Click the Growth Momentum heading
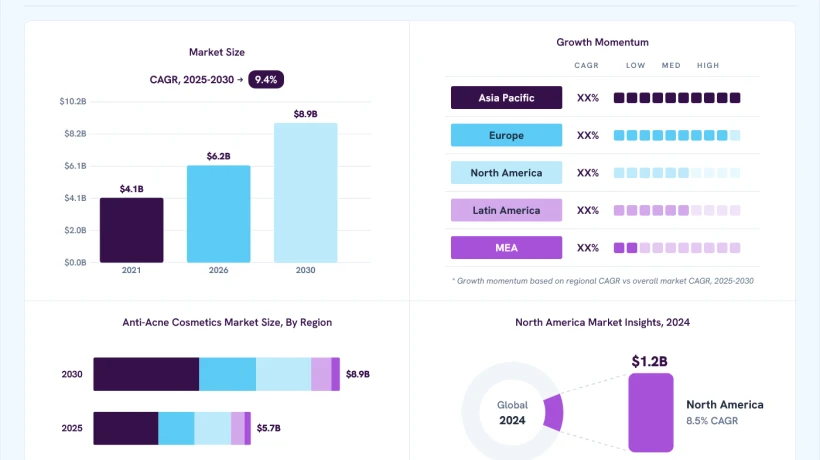 (602, 42)
